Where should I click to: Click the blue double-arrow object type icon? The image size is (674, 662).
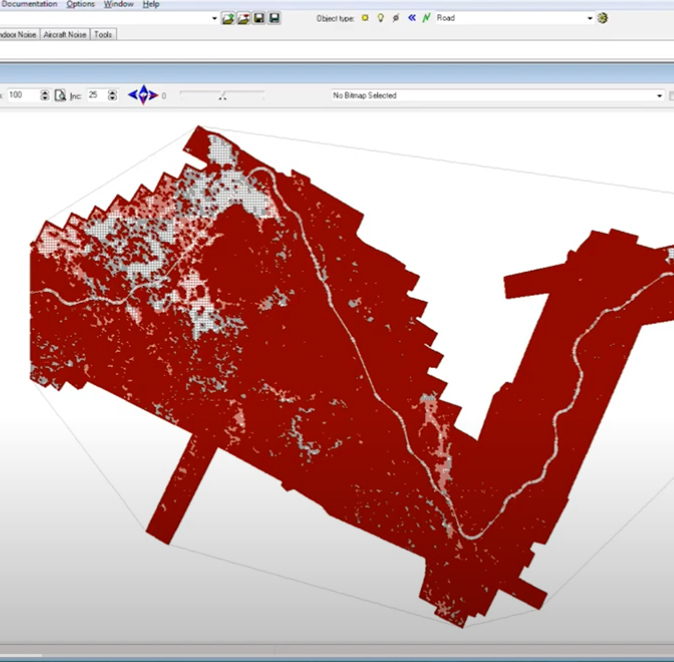(411, 18)
